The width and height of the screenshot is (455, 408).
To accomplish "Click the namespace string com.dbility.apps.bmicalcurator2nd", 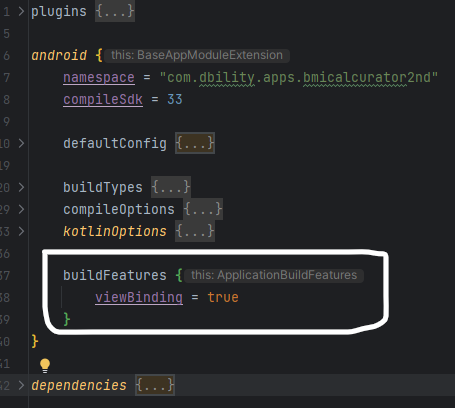I will tap(299, 78).
